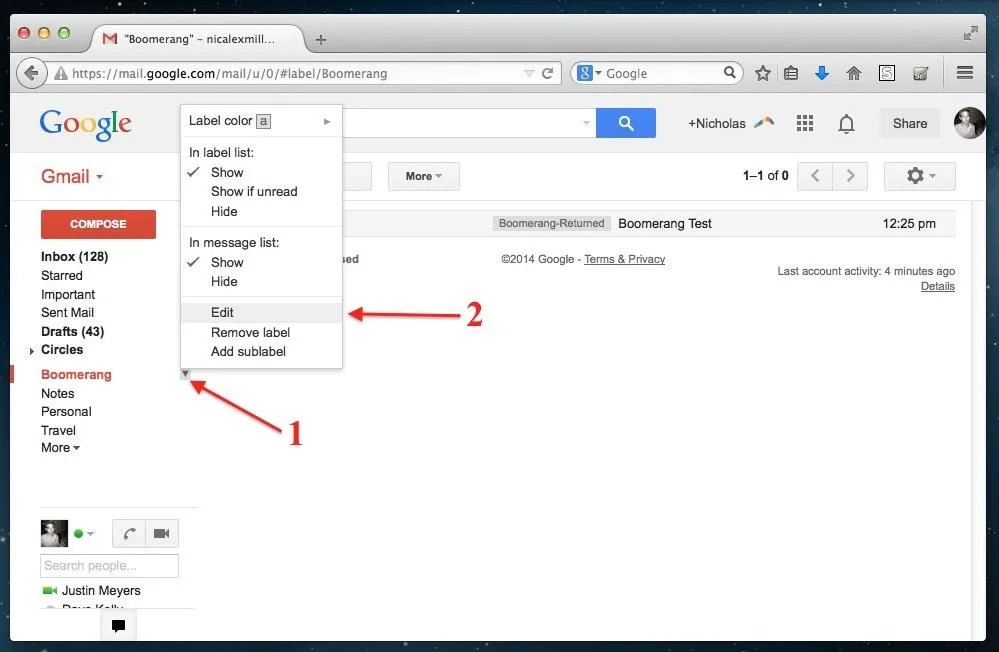Open the More actions dropdown button
999x652 pixels.
424,176
